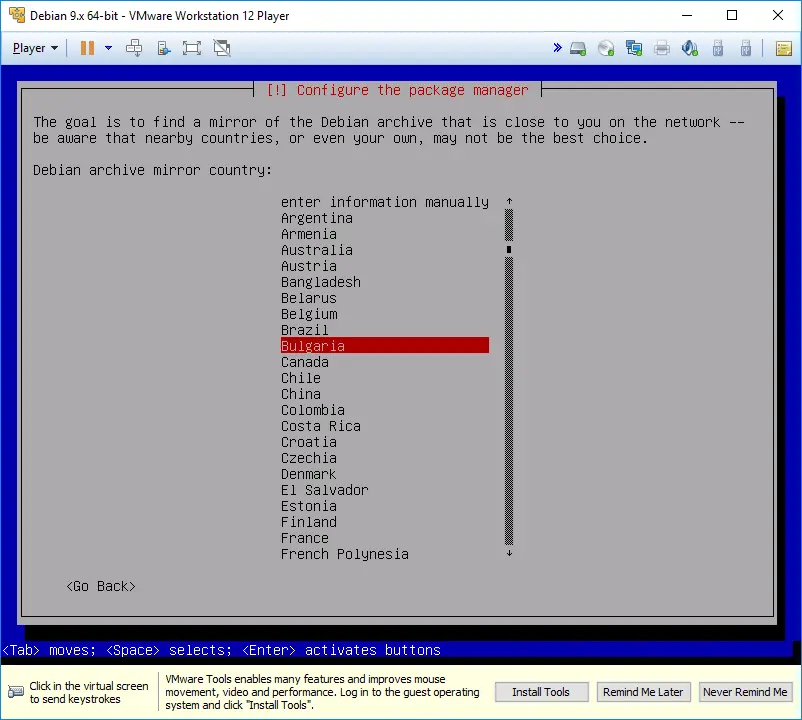This screenshot has width=802, height=720.
Task: Expand the device toolbar double chevron
Action: coord(558,48)
